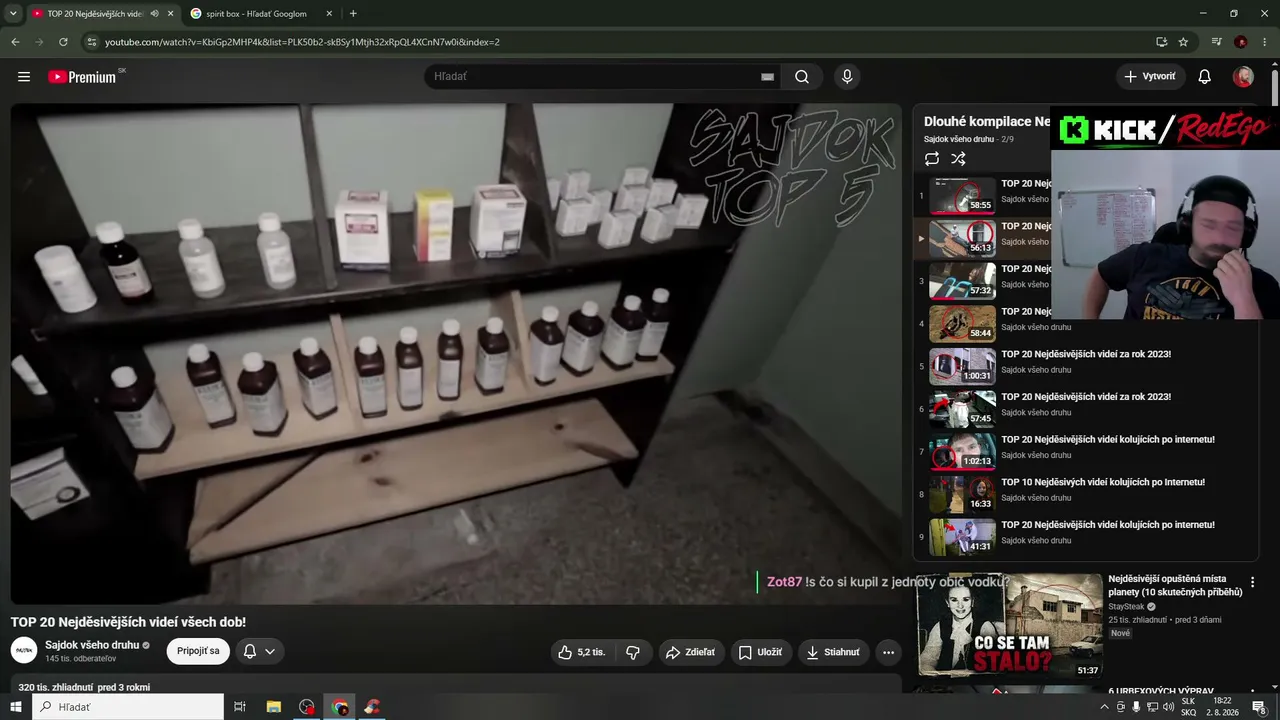Open the 58:44 playlist thumbnail
This screenshot has height=720, width=1280.
click(962, 324)
